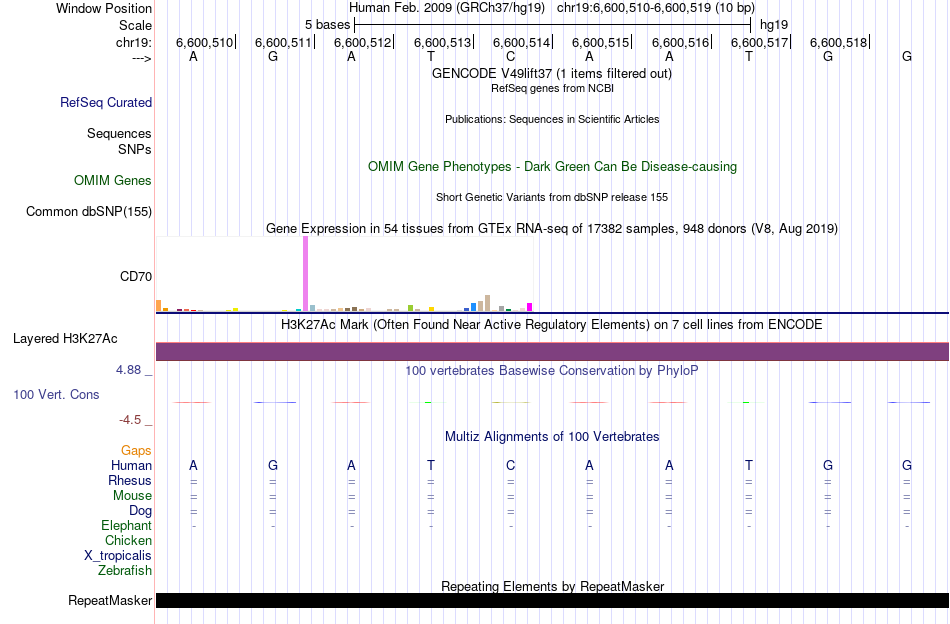Viewport: 950px width, 624px height.
Task: Click the black RepeatMasker element bar
Action: pyautogui.click(x=552, y=600)
